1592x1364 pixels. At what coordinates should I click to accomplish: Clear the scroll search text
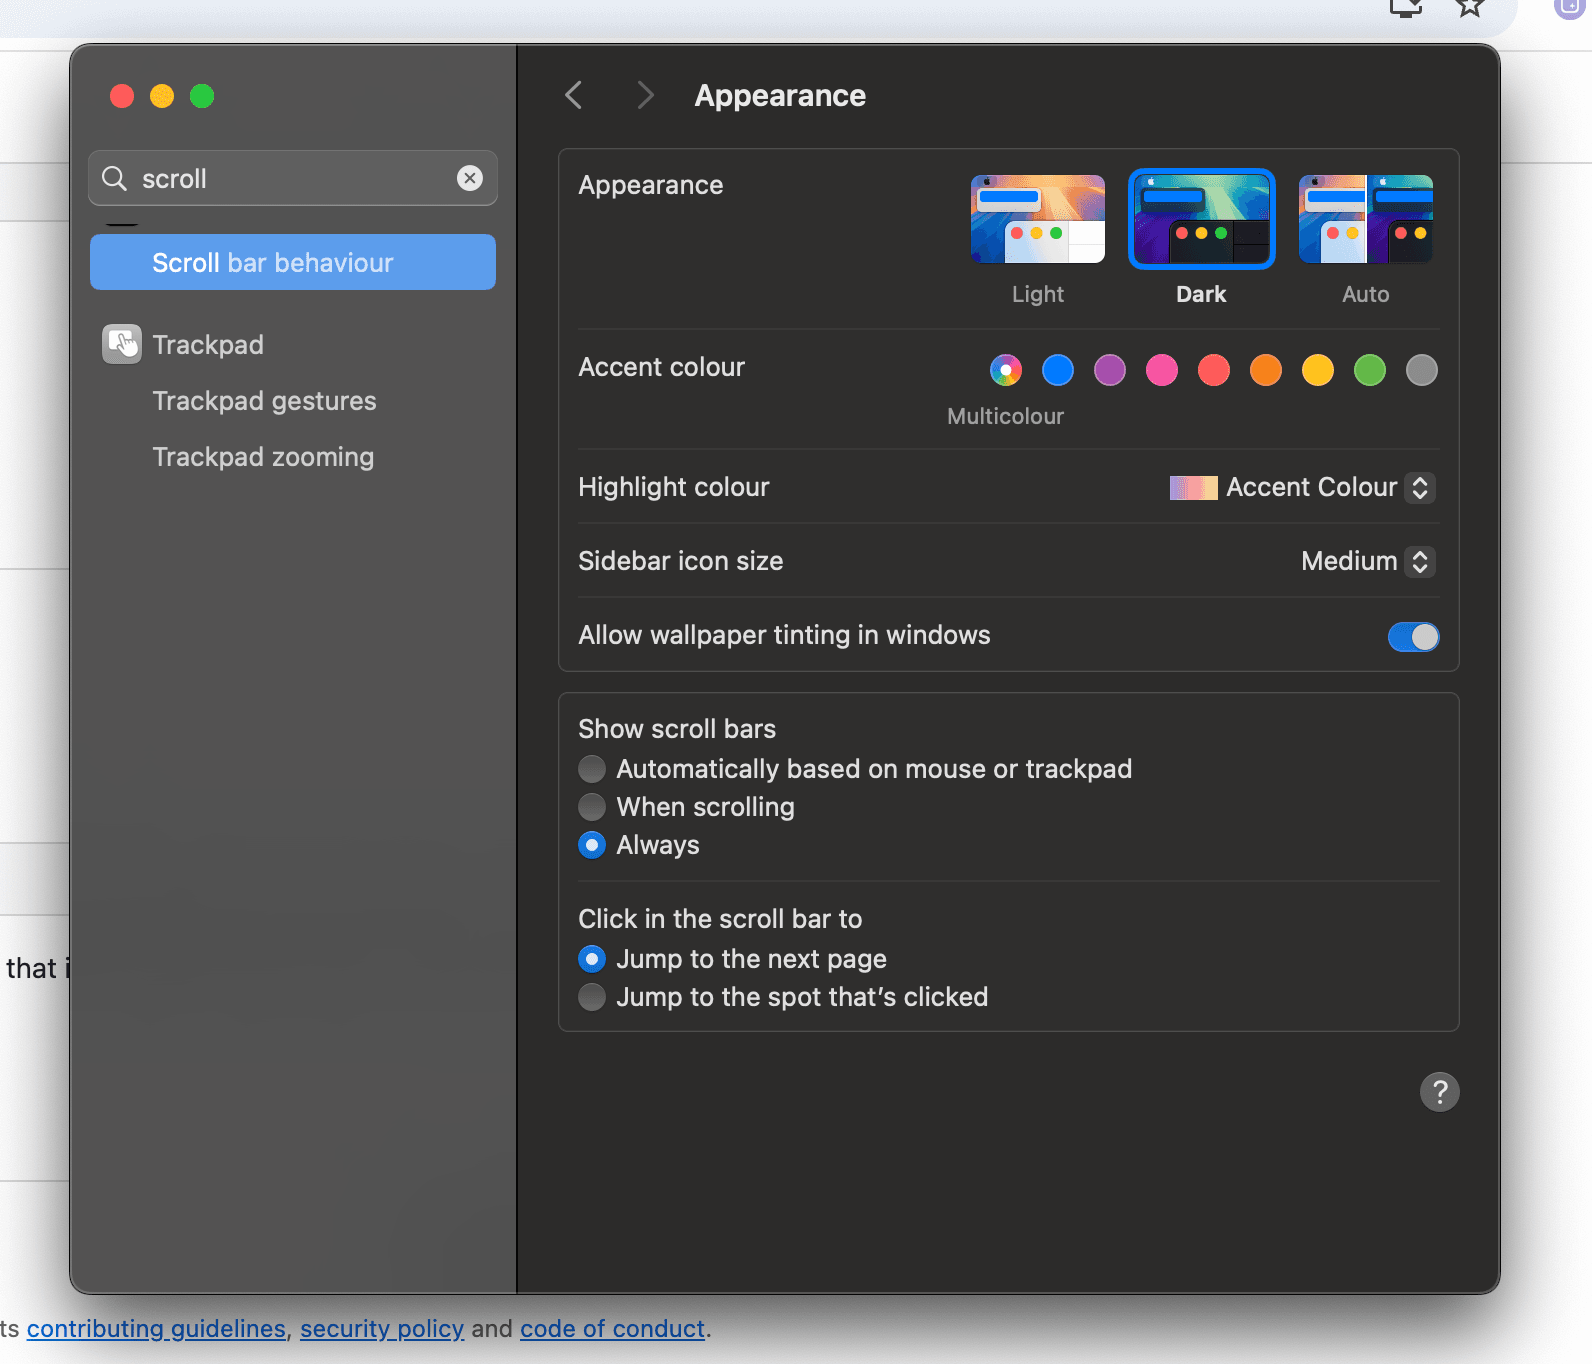click(x=469, y=178)
